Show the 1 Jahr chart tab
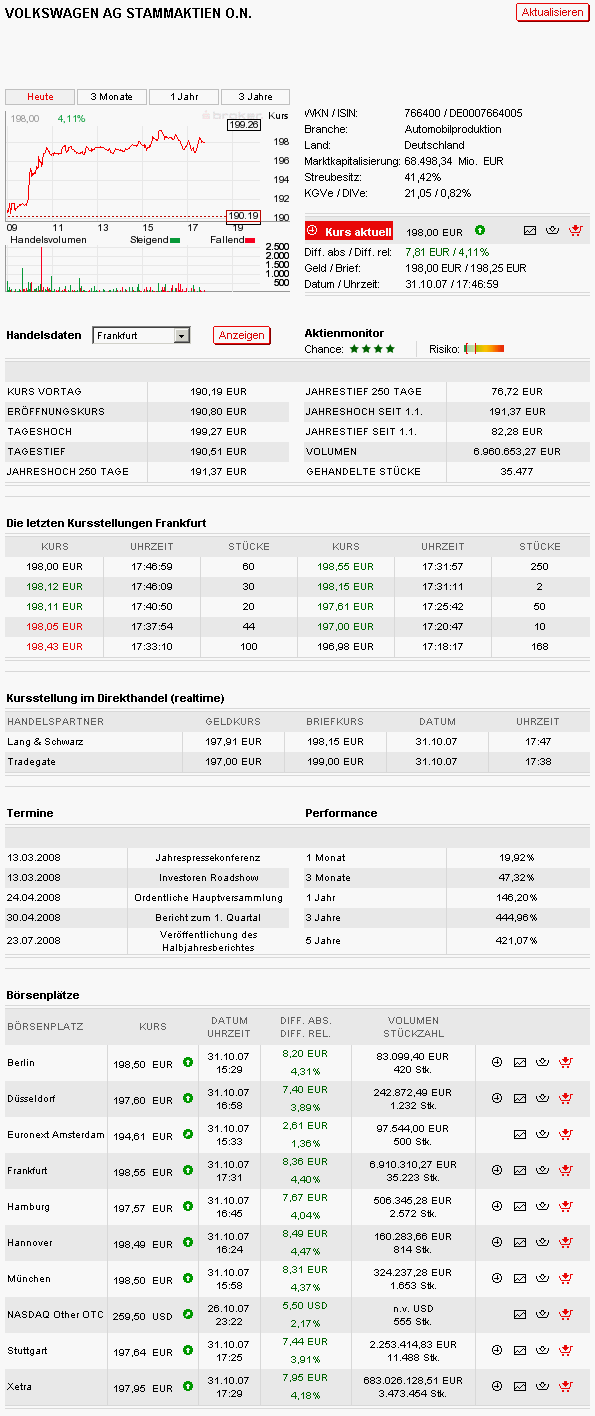The width and height of the screenshot is (595, 1416). 184,97
